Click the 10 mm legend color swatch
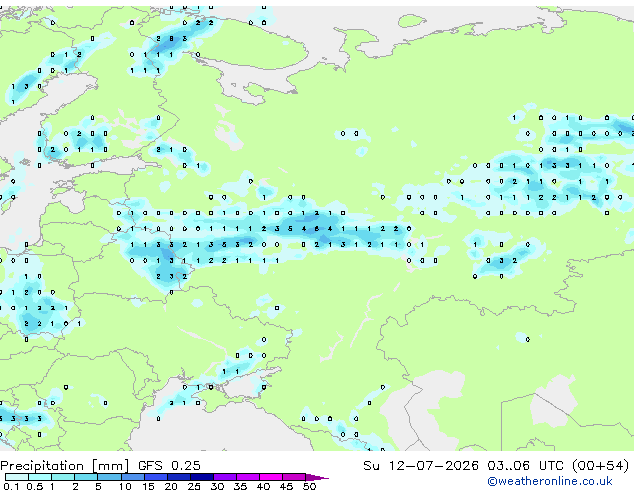634x490 pixels. (x=132, y=477)
